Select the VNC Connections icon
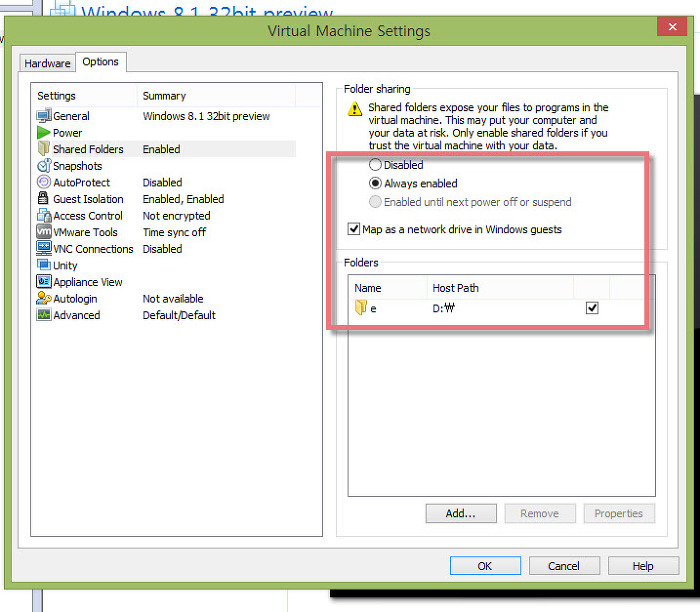This screenshot has width=700, height=612. click(44, 249)
